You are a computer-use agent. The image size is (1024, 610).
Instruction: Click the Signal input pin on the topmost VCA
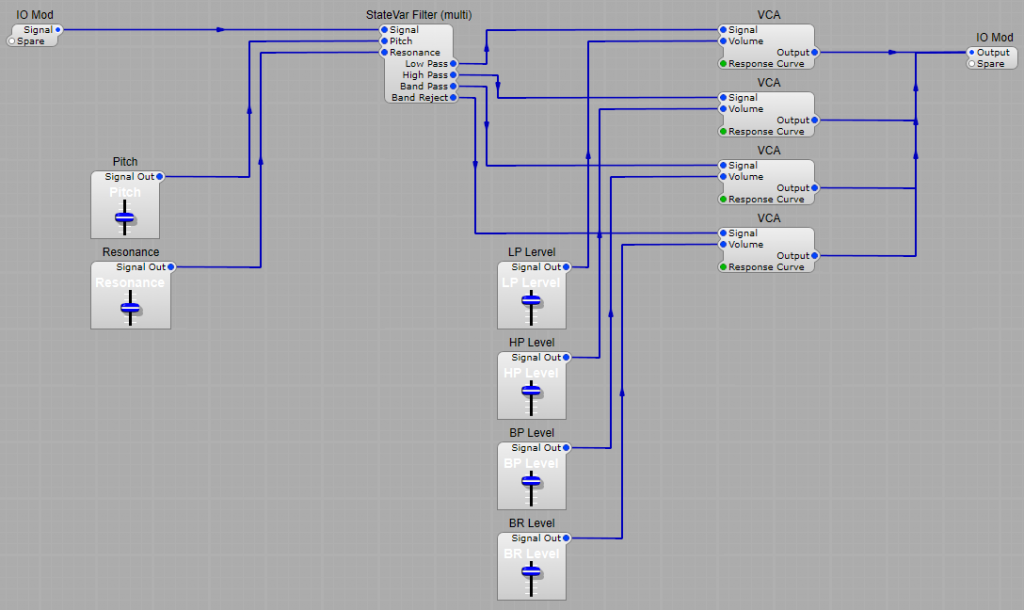(723, 30)
